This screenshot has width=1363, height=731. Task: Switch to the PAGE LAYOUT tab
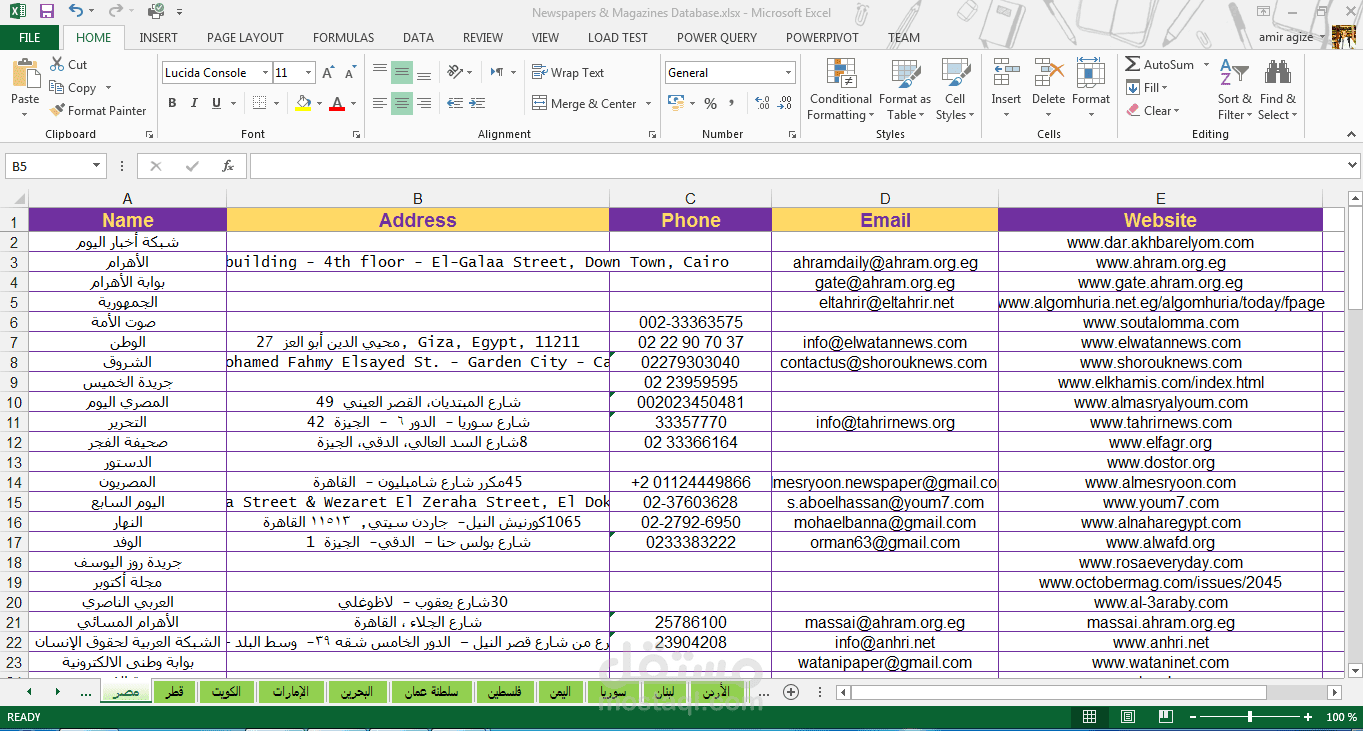[245, 38]
